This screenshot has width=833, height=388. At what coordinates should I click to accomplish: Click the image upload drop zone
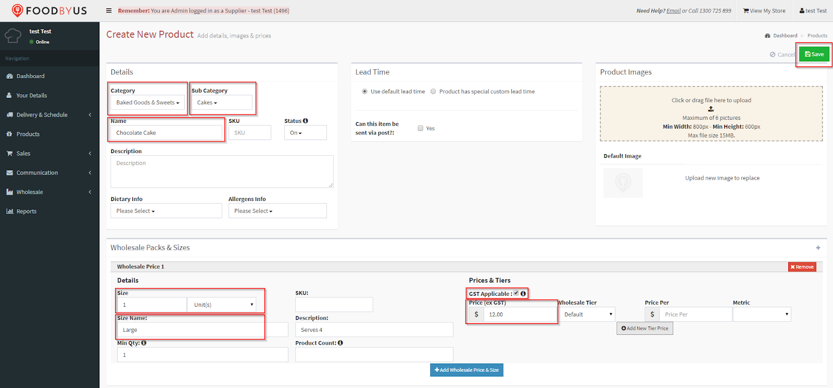click(x=710, y=114)
